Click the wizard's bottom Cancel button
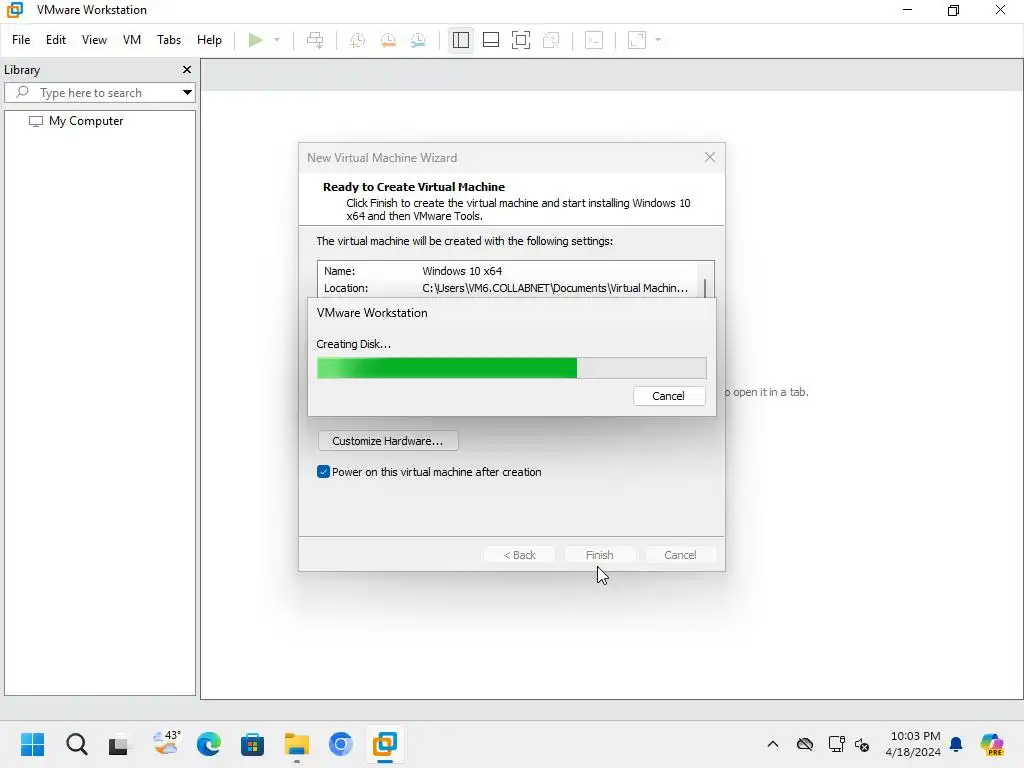Image resolution: width=1024 pixels, height=768 pixels. [680, 555]
